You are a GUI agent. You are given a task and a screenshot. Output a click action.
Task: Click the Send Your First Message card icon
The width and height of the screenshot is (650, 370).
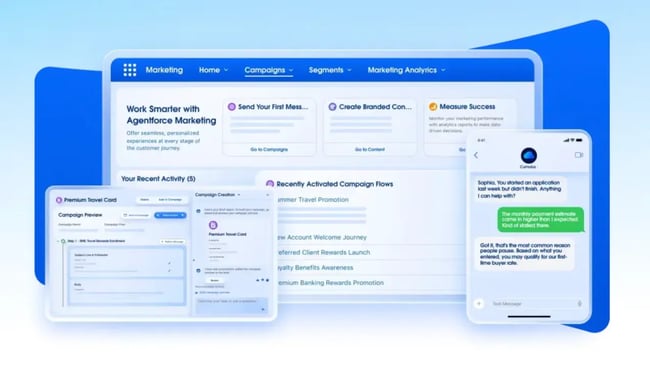point(232,107)
